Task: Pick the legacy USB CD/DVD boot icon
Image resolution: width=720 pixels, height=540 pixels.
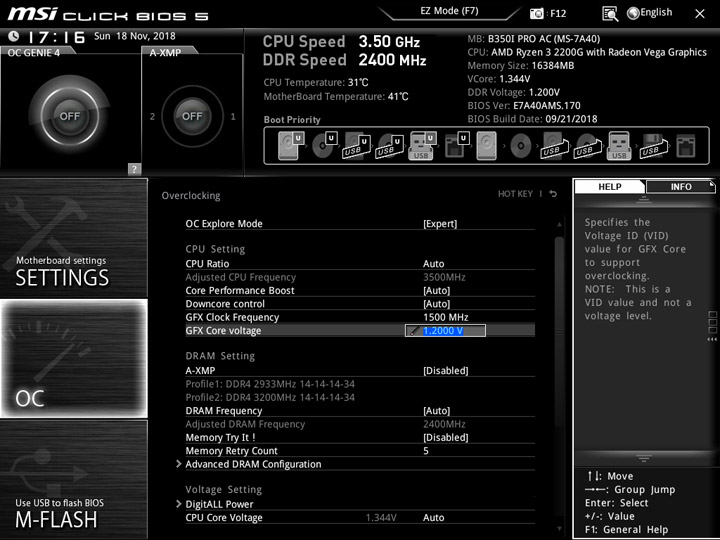Action: coord(587,146)
